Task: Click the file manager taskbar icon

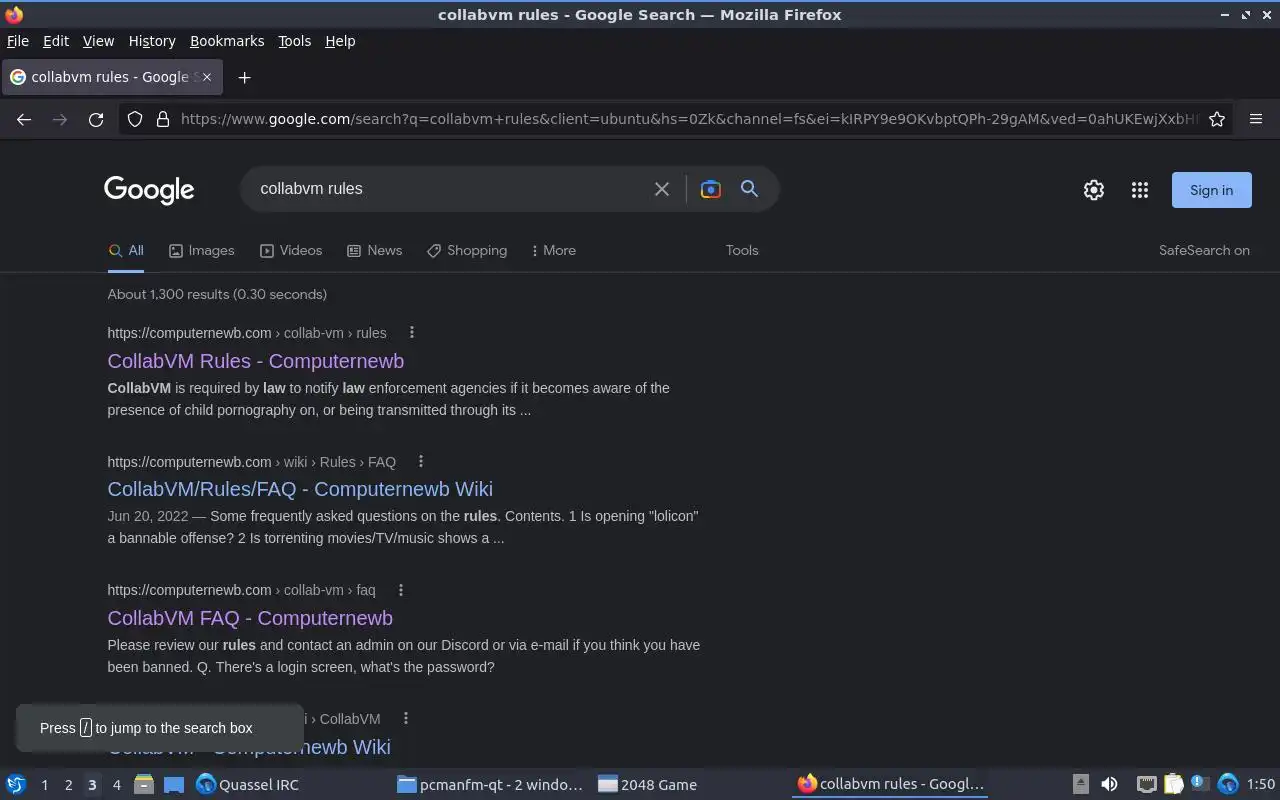Action: (x=143, y=785)
